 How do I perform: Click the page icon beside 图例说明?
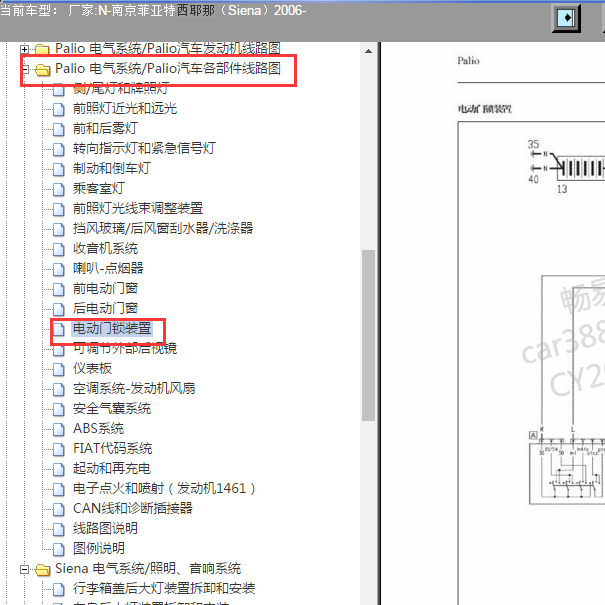tap(59, 549)
